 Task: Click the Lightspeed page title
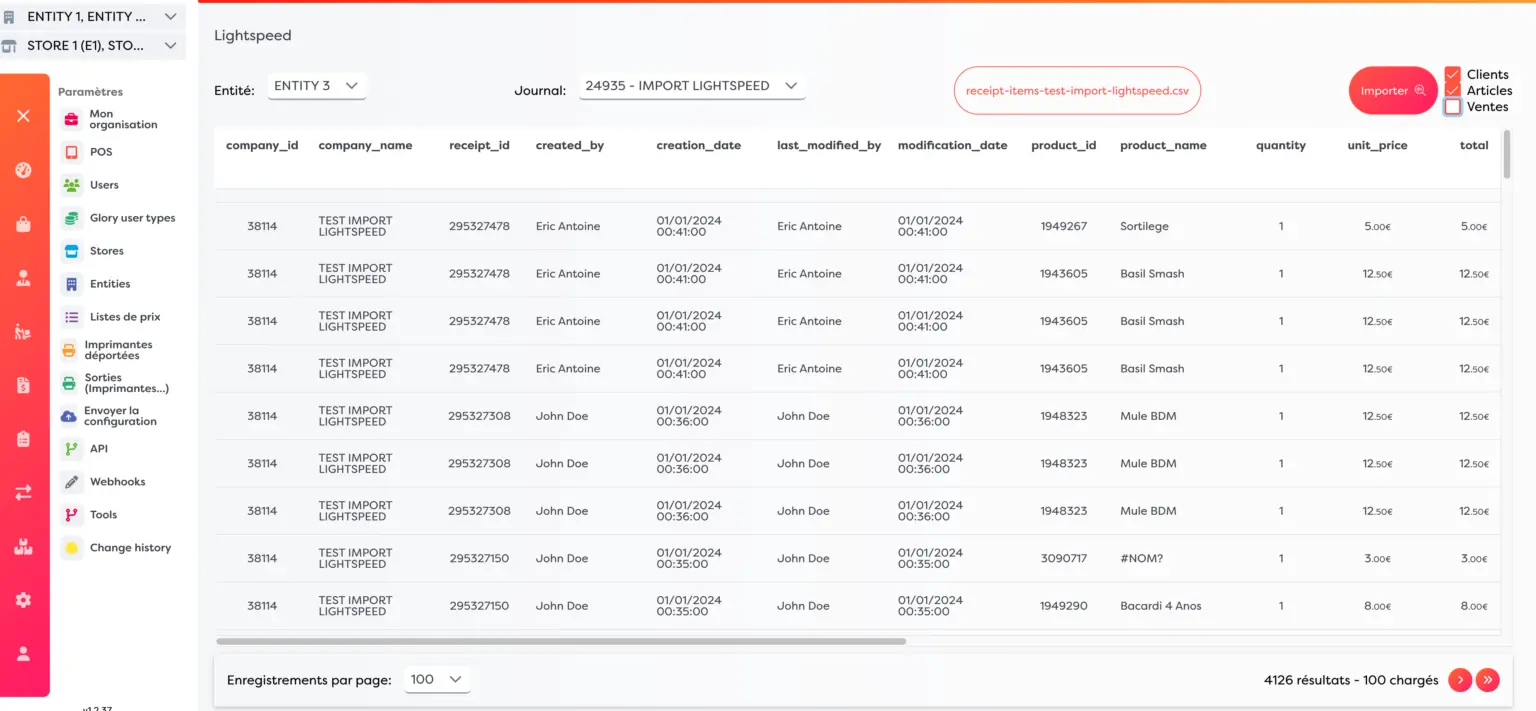point(253,36)
